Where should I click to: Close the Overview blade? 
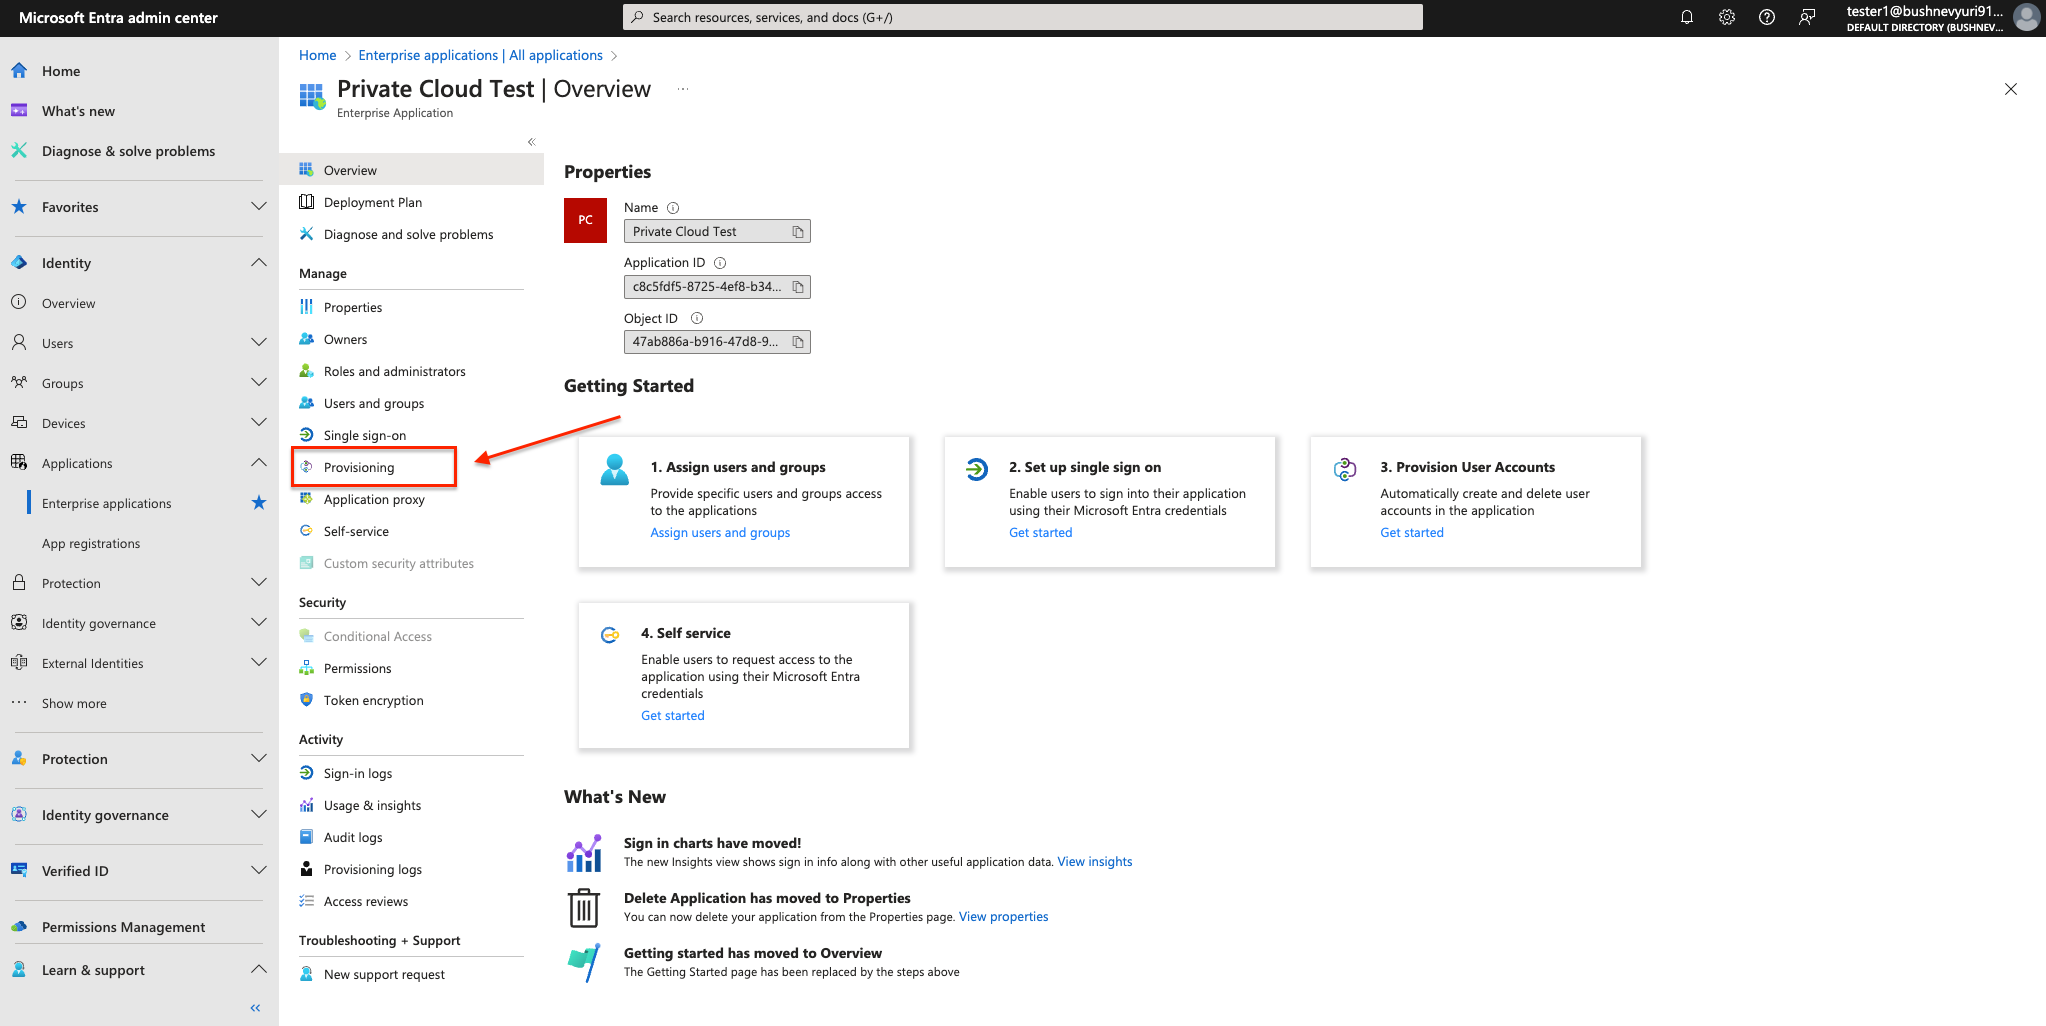pyautogui.click(x=2011, y=89)
